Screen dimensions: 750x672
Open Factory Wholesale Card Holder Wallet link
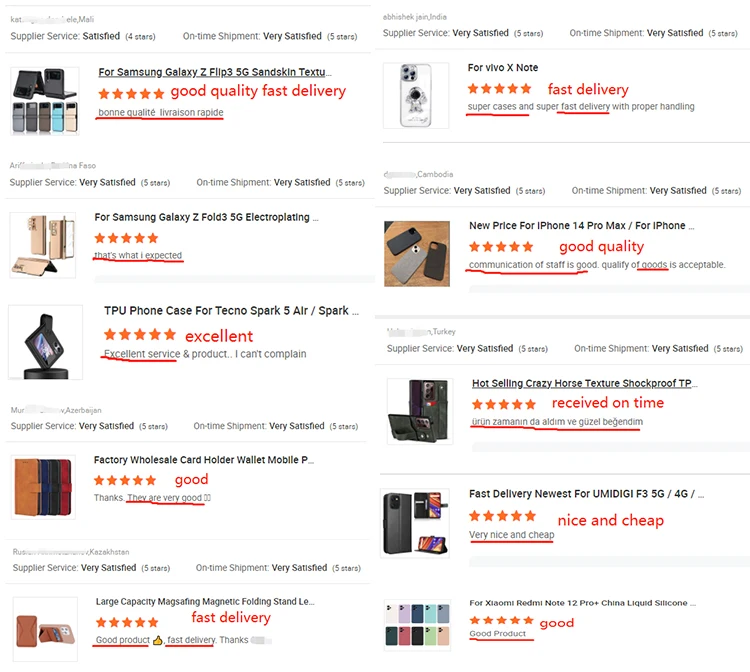(x=204, y=460)
